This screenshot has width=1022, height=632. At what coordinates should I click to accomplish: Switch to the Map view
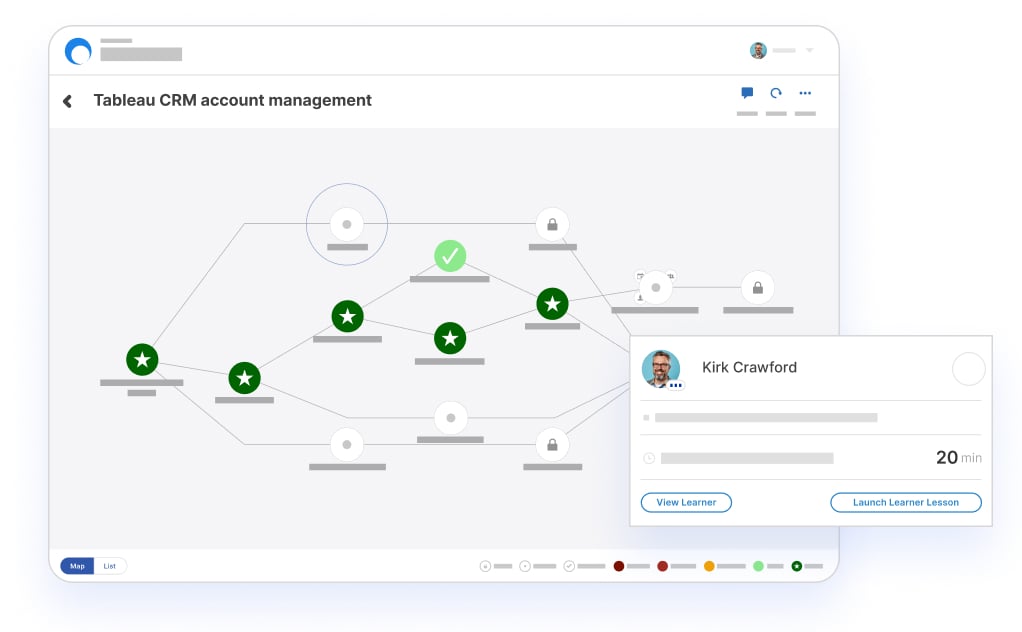[x=77, y=566]
